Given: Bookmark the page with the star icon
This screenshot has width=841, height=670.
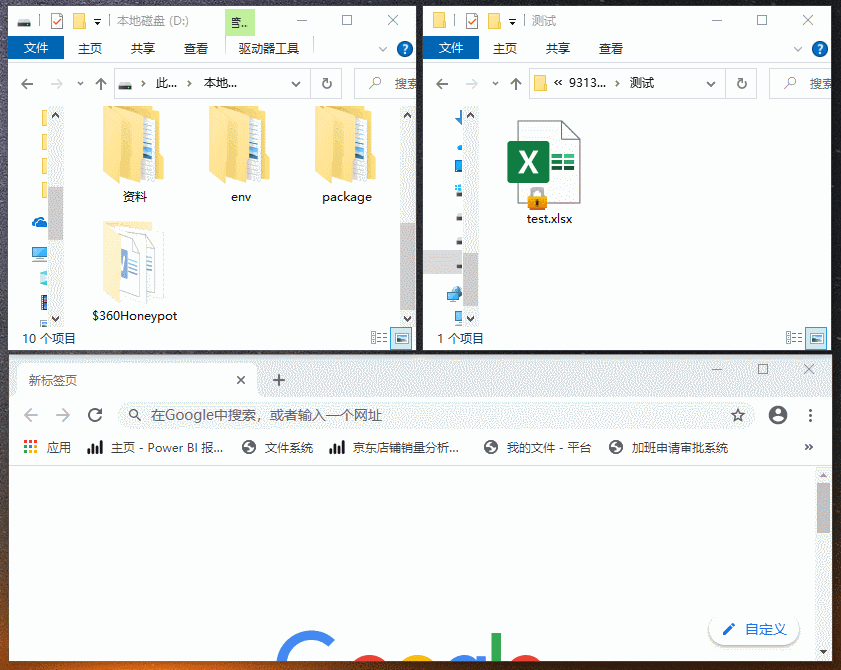Looking at the screenshot, I should tap(738, 415).
